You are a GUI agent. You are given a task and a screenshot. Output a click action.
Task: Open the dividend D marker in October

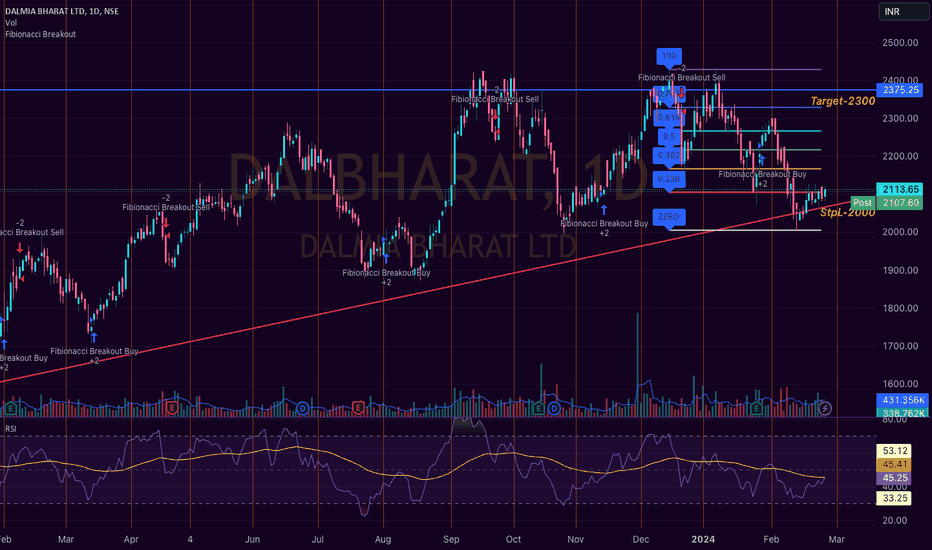click(554, 408)
